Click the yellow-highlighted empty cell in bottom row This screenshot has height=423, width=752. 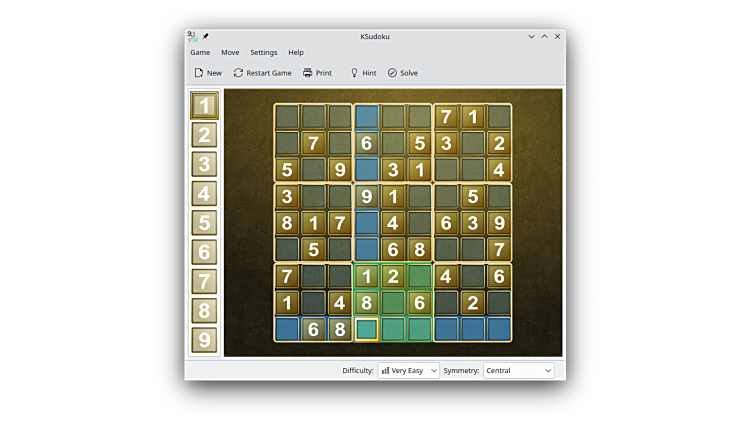(367, 329)
